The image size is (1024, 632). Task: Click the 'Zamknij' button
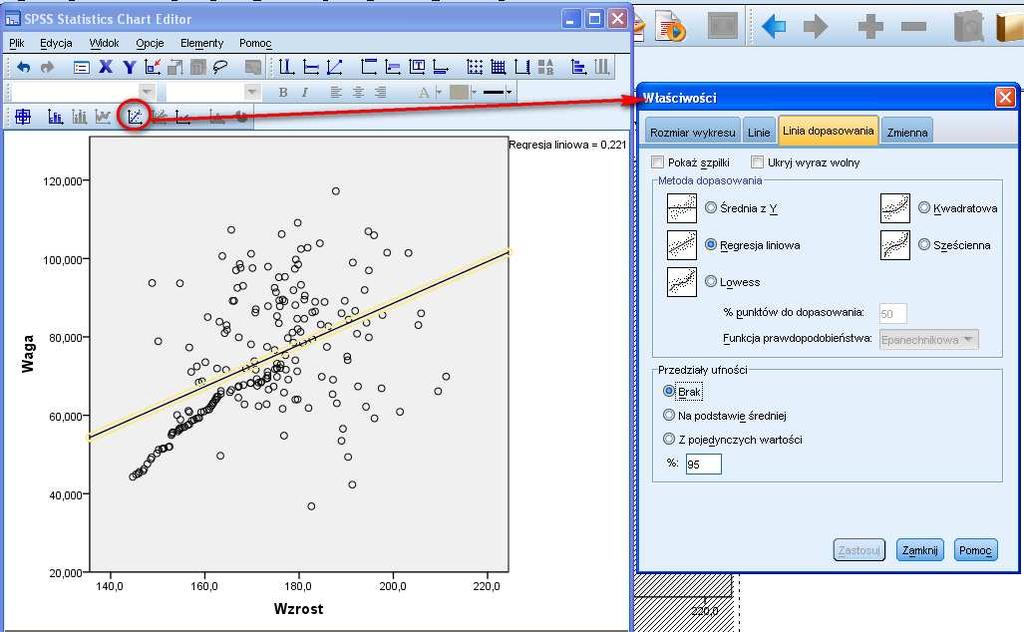(920, 550)
